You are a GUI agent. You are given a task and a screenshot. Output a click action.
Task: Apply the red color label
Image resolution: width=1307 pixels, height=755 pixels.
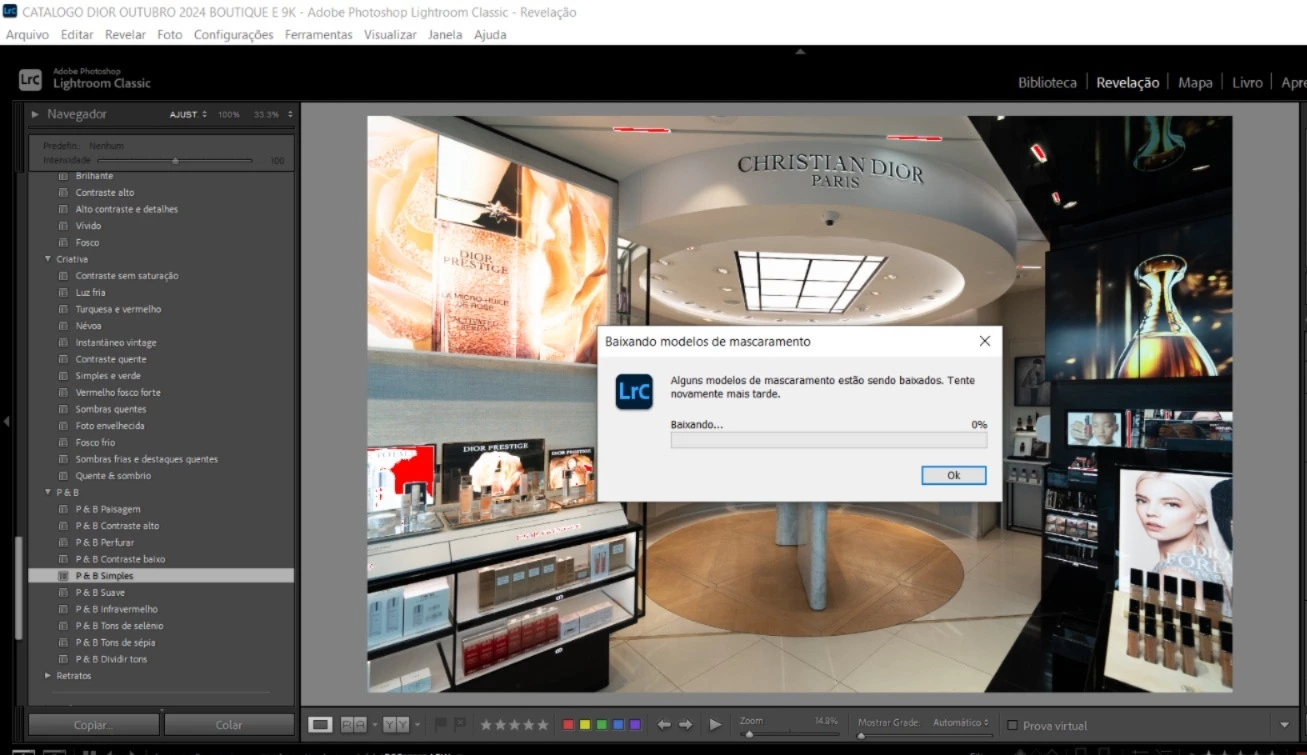[x=568, y=725]
